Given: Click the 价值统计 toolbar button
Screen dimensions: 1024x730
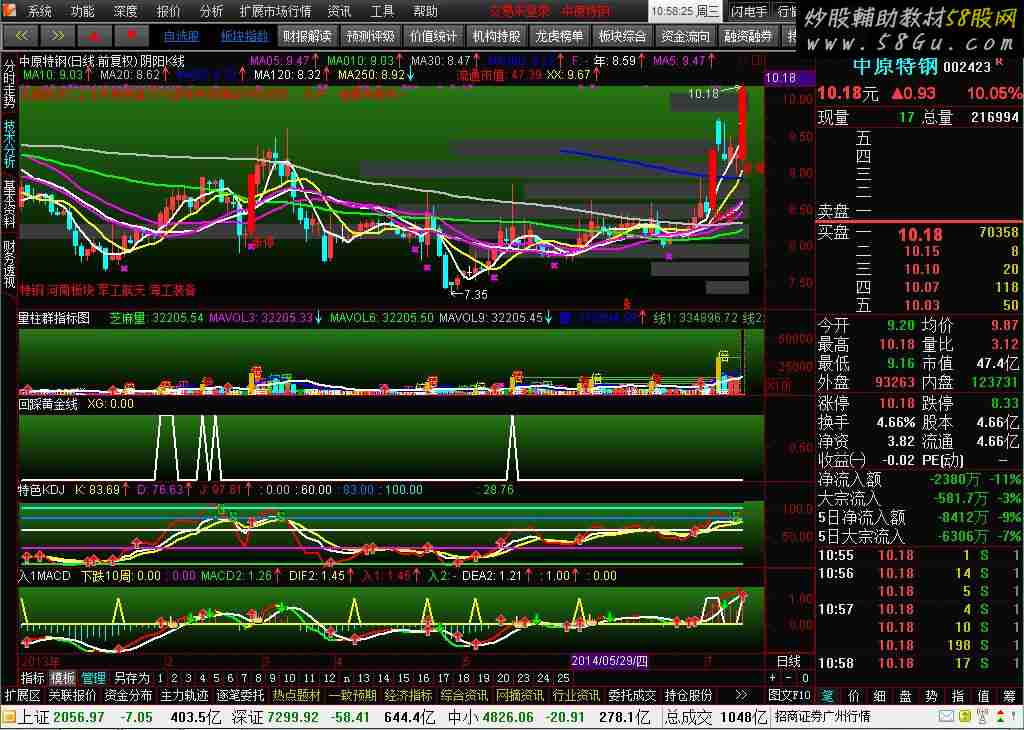Looking at the screenshot, I should (433, 37).
